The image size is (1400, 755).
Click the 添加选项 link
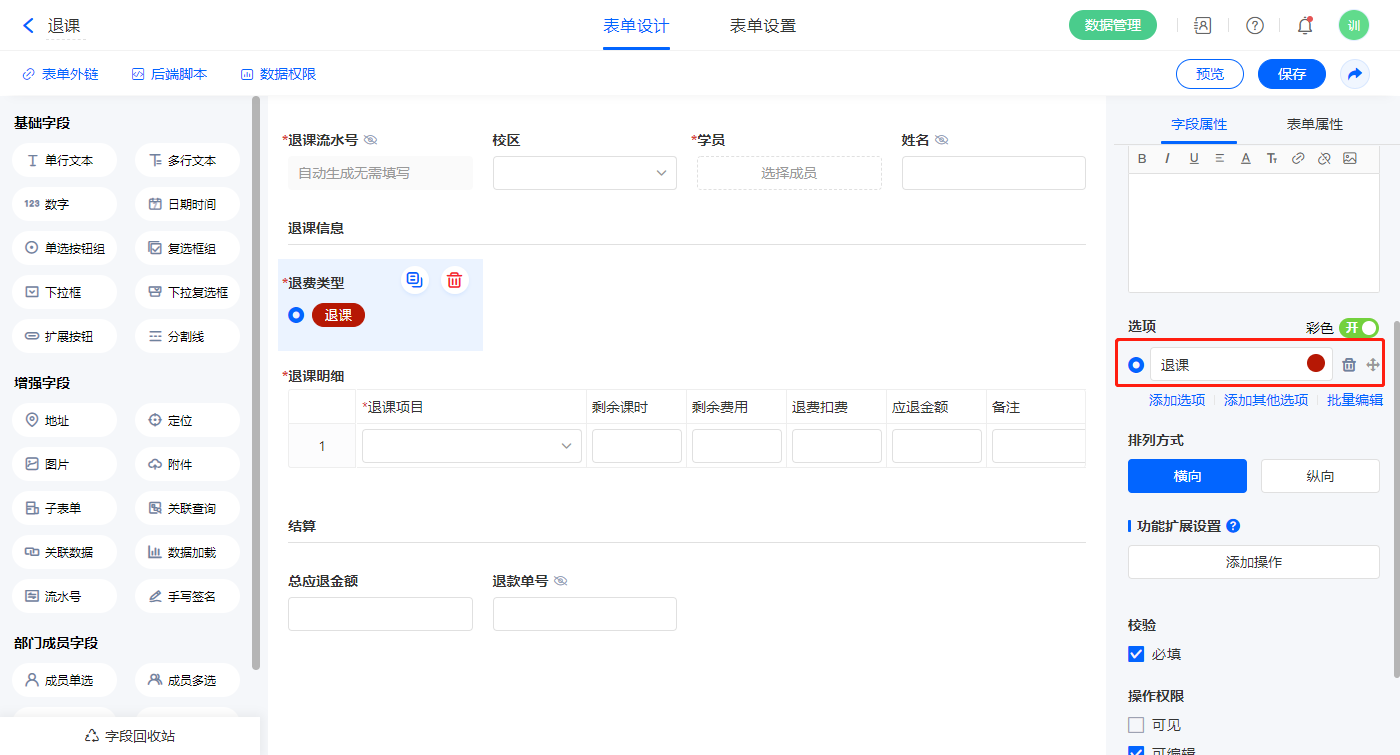1177,400
